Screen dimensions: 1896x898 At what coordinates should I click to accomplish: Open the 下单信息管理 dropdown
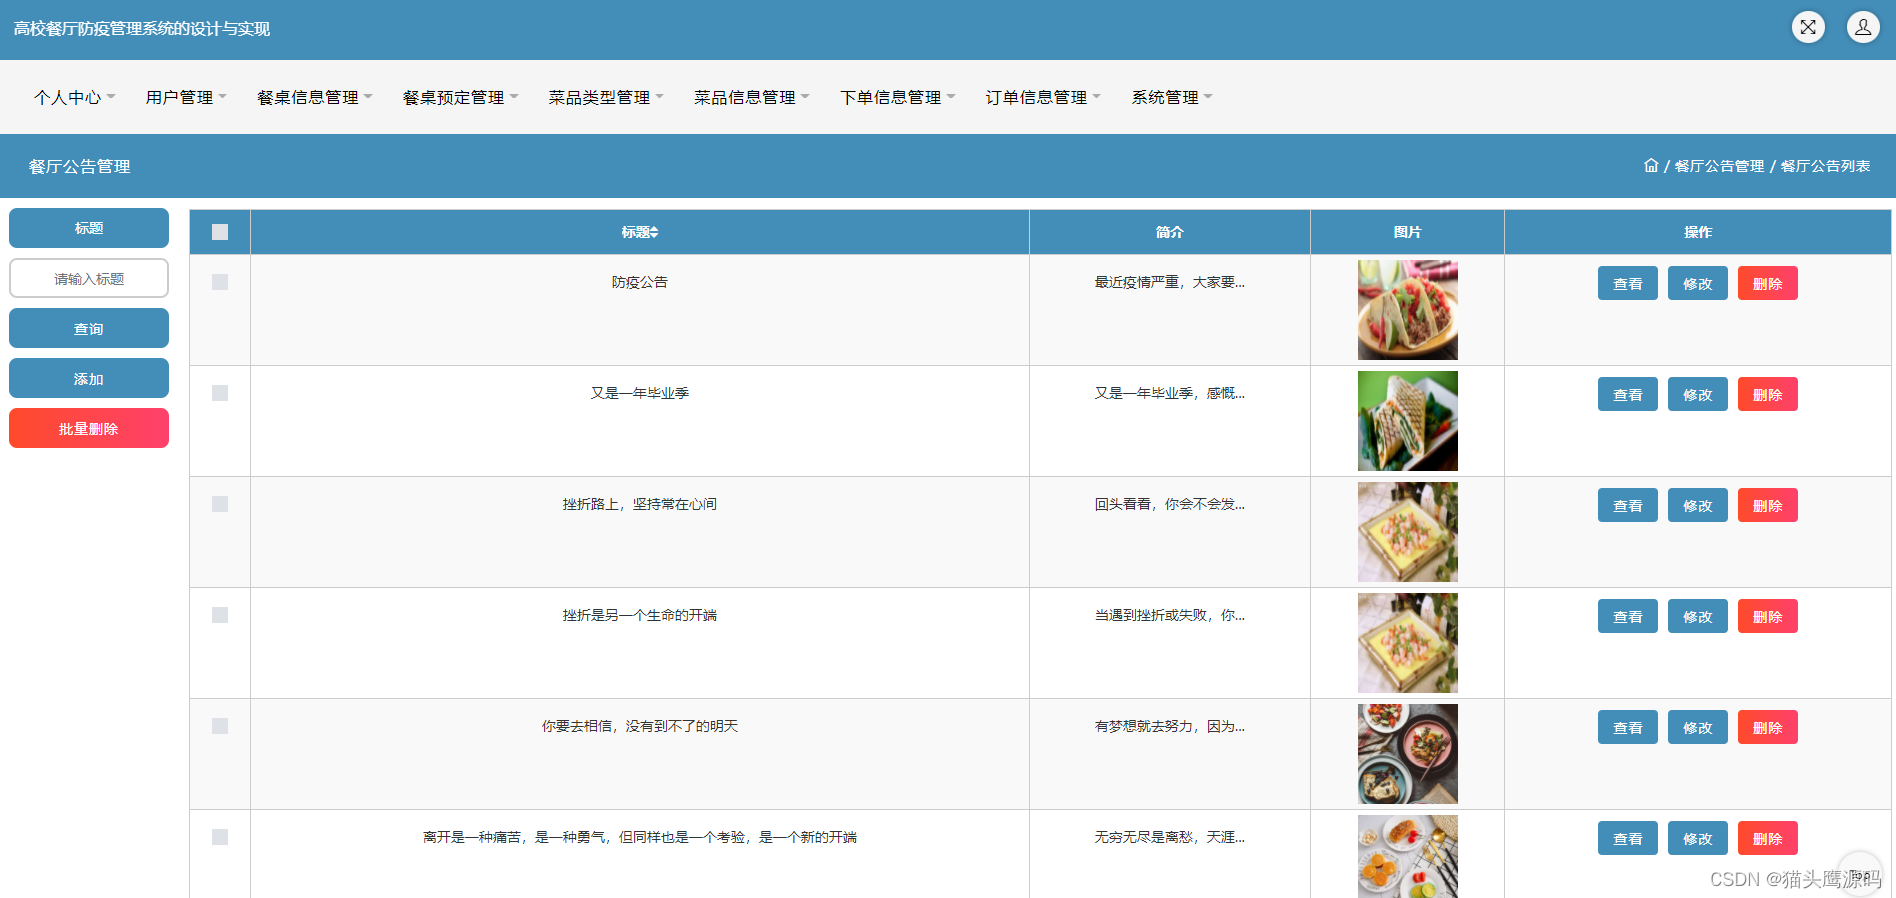point(898,97)
